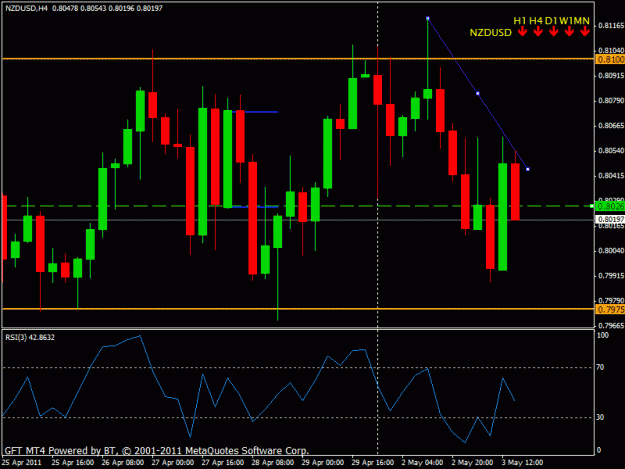Click the 29 Apr 16:00 time label
The height and width of the screenshot is (469, 625).
tap(372, 463)
